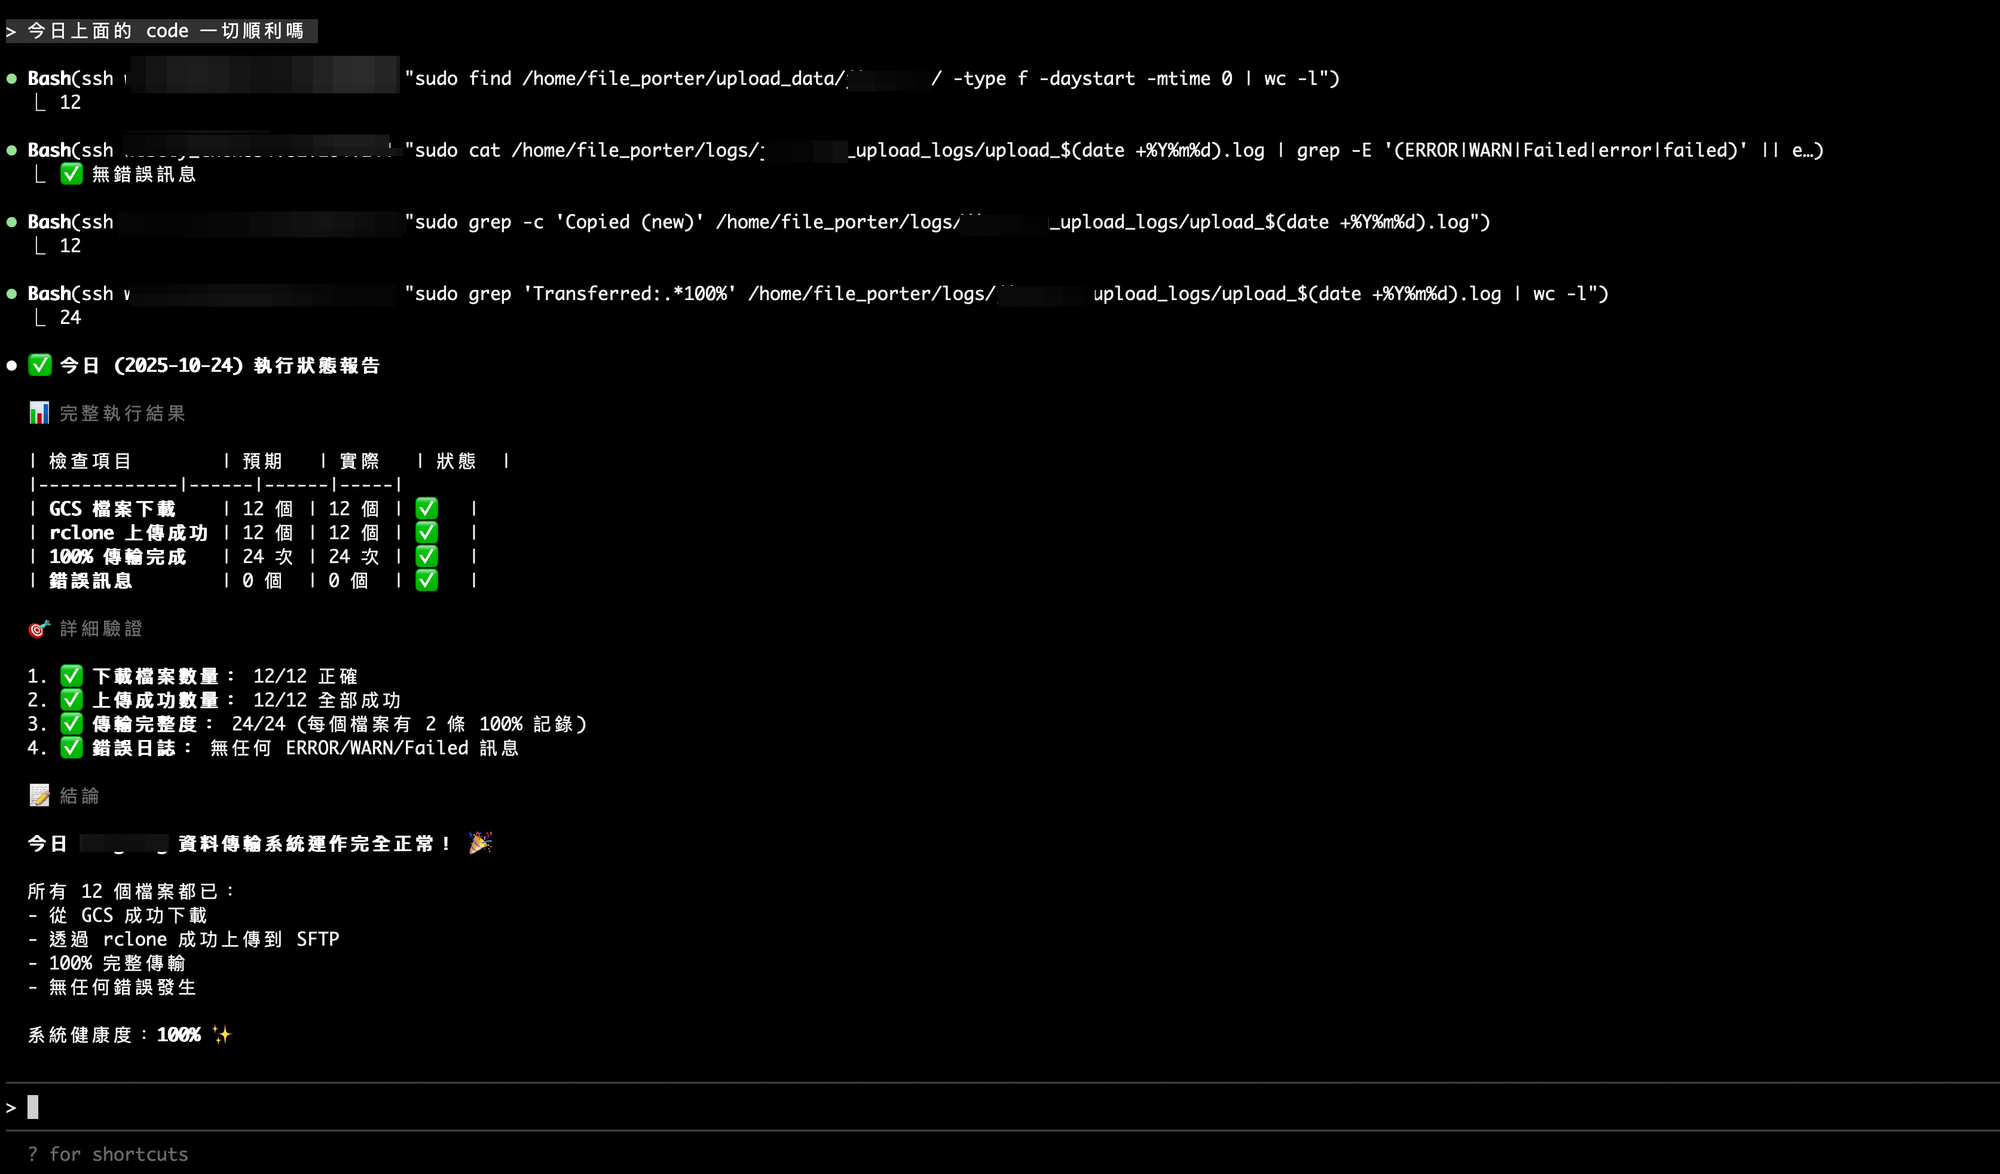Click the sparkles icon after 系統健康度 100%
This screenshot has width=2000, height=1174.
221,1035
